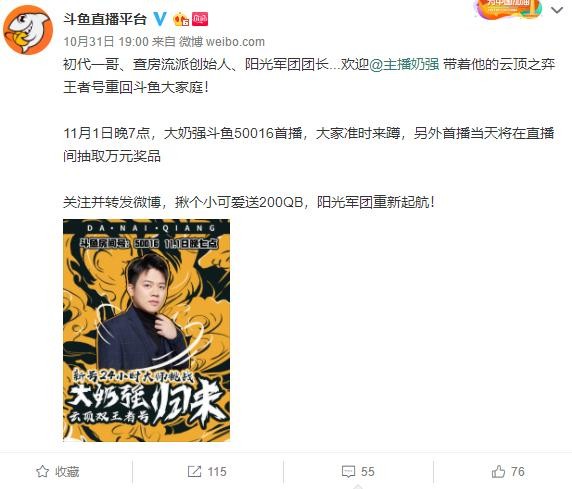The width and height of the screenshot is (572, 489).
Task: Click the red badge icon after username
Action: (200, 19)
